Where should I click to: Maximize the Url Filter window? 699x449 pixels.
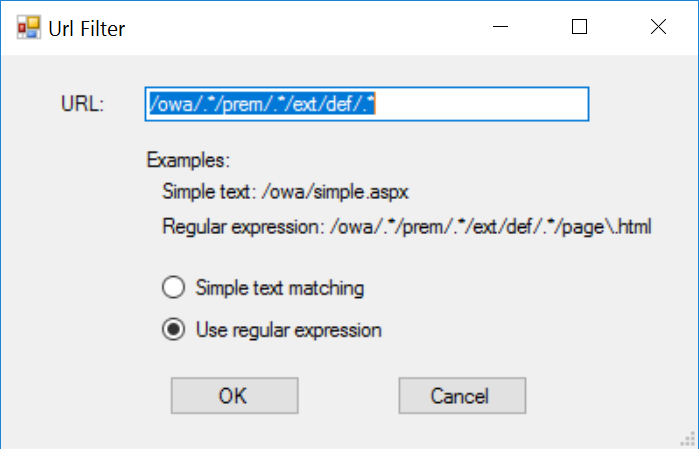[579, 28]
